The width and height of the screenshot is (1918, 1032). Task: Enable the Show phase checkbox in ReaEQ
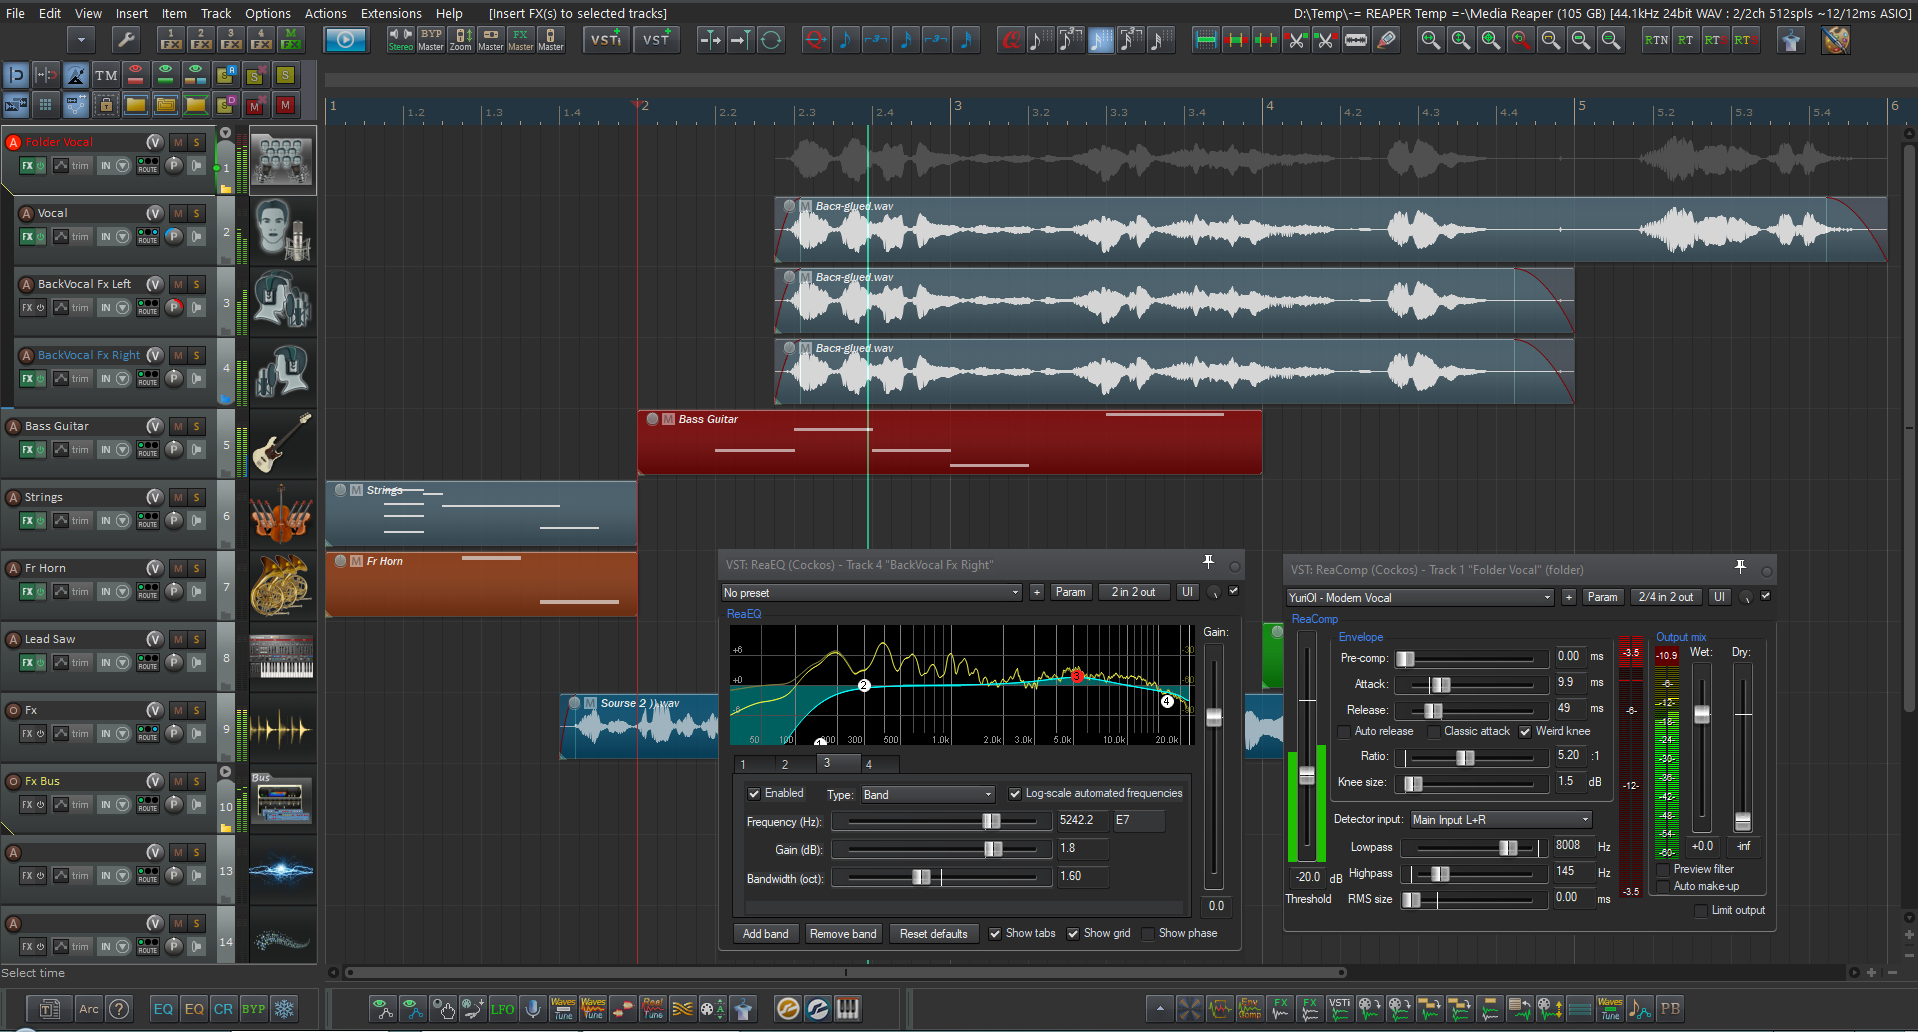pyautogui.click(x=1149, y=934)
